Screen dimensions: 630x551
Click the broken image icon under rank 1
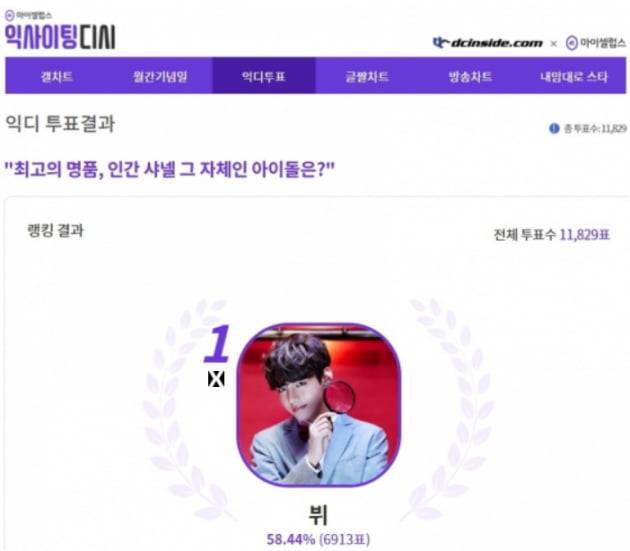click(x=216, y=379)
